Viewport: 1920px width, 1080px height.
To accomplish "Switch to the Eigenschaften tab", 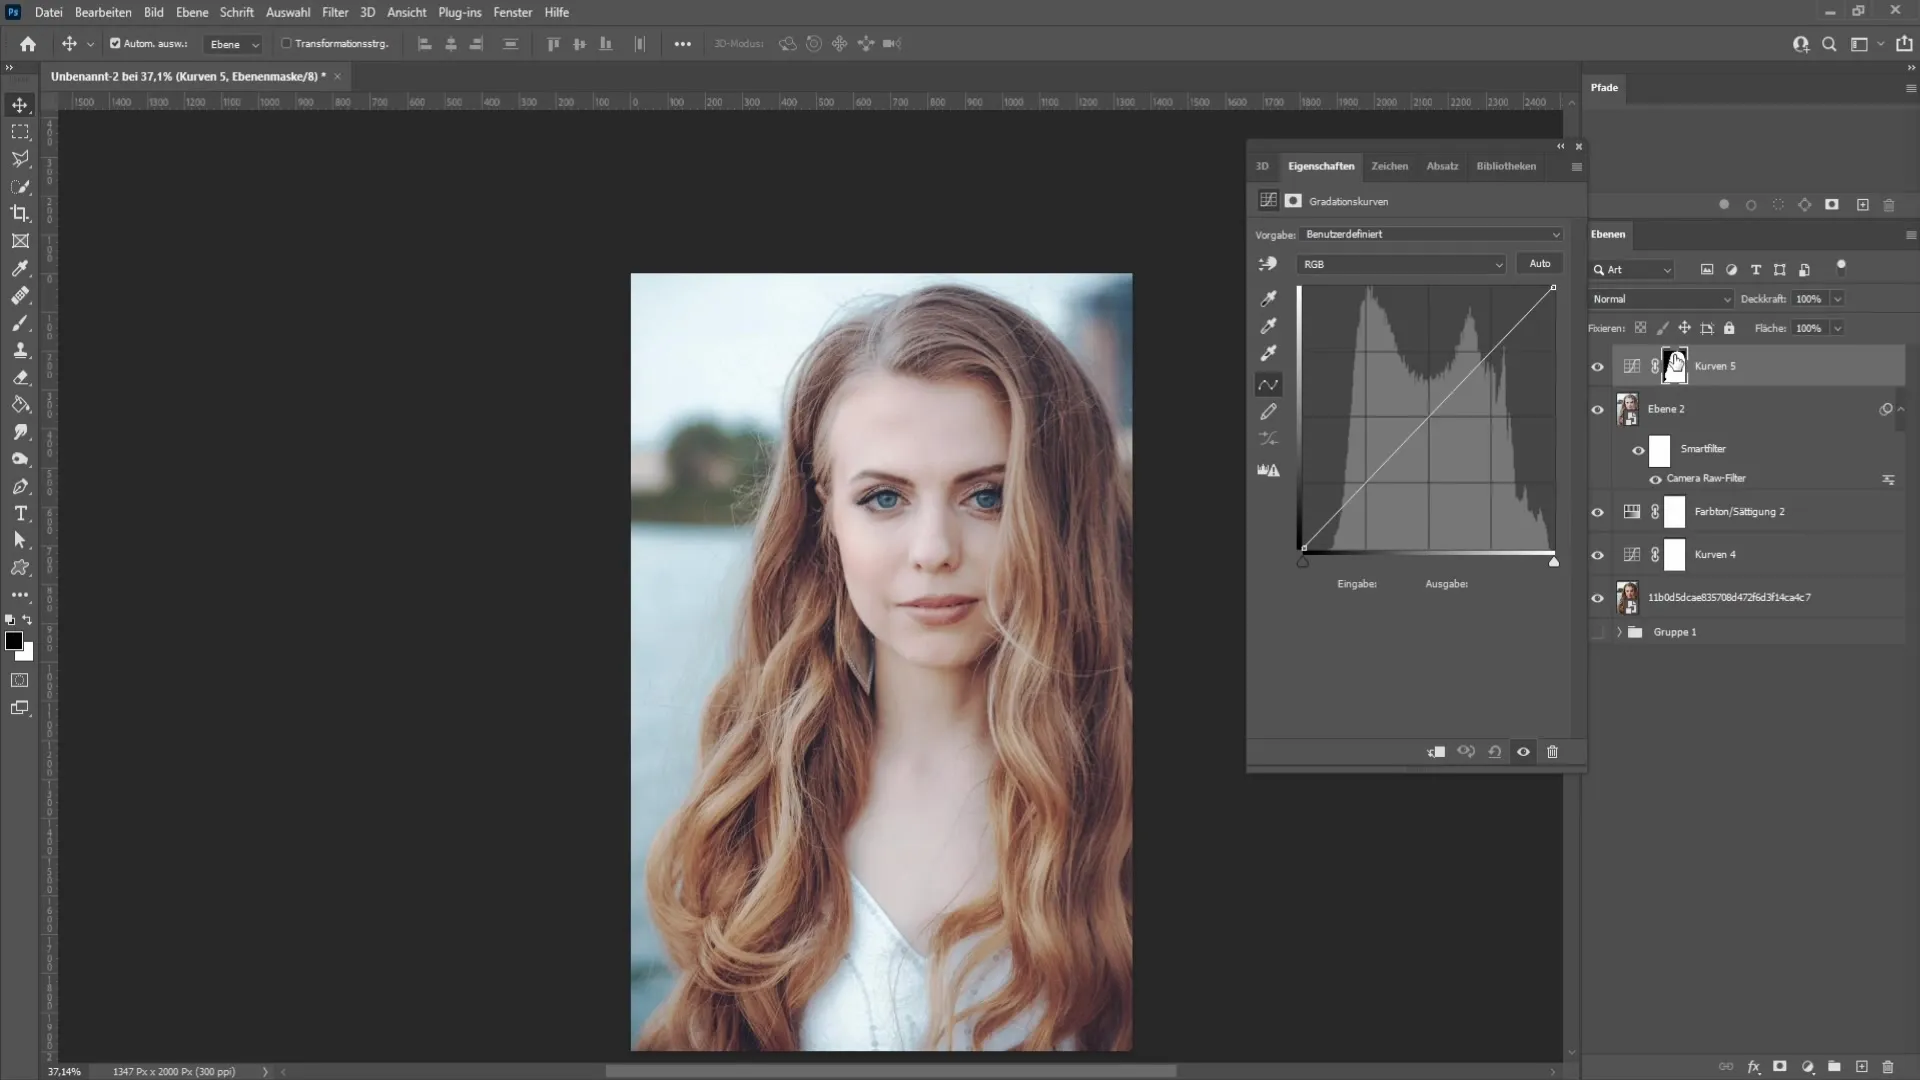I will 1320,165.
